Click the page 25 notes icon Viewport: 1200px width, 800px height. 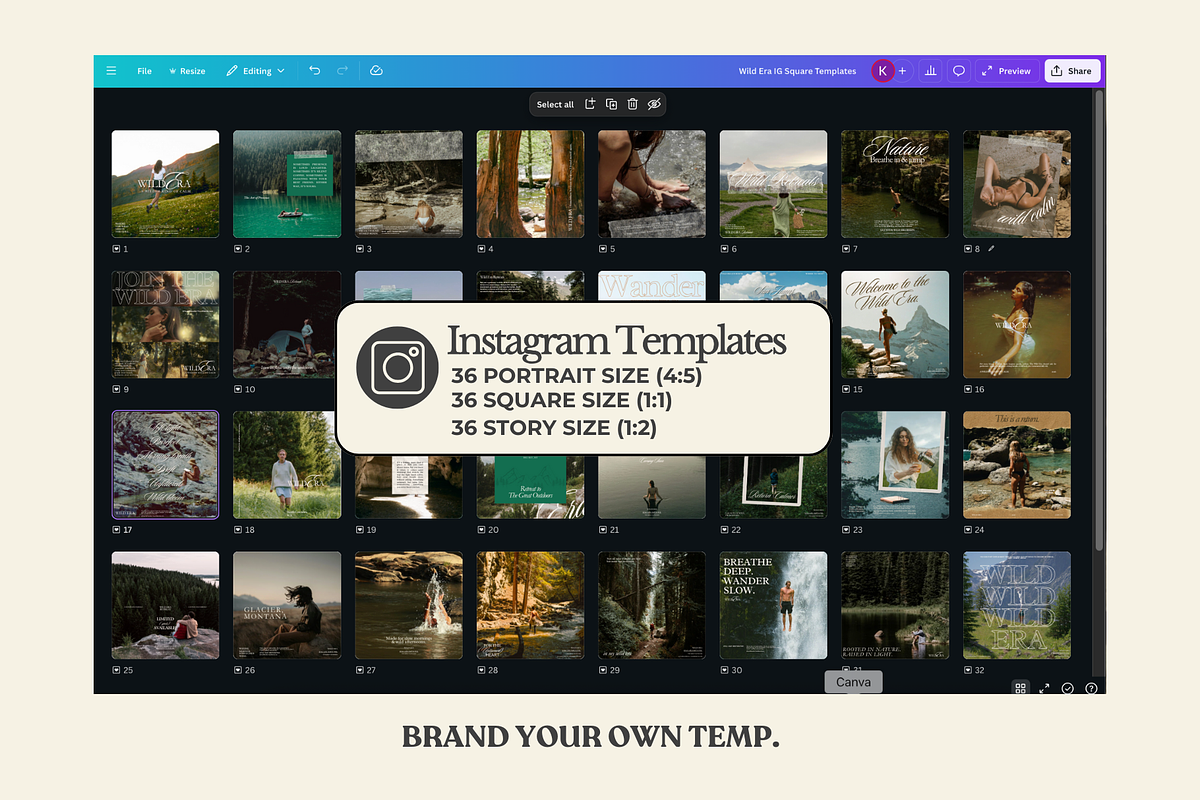[116, 670]
